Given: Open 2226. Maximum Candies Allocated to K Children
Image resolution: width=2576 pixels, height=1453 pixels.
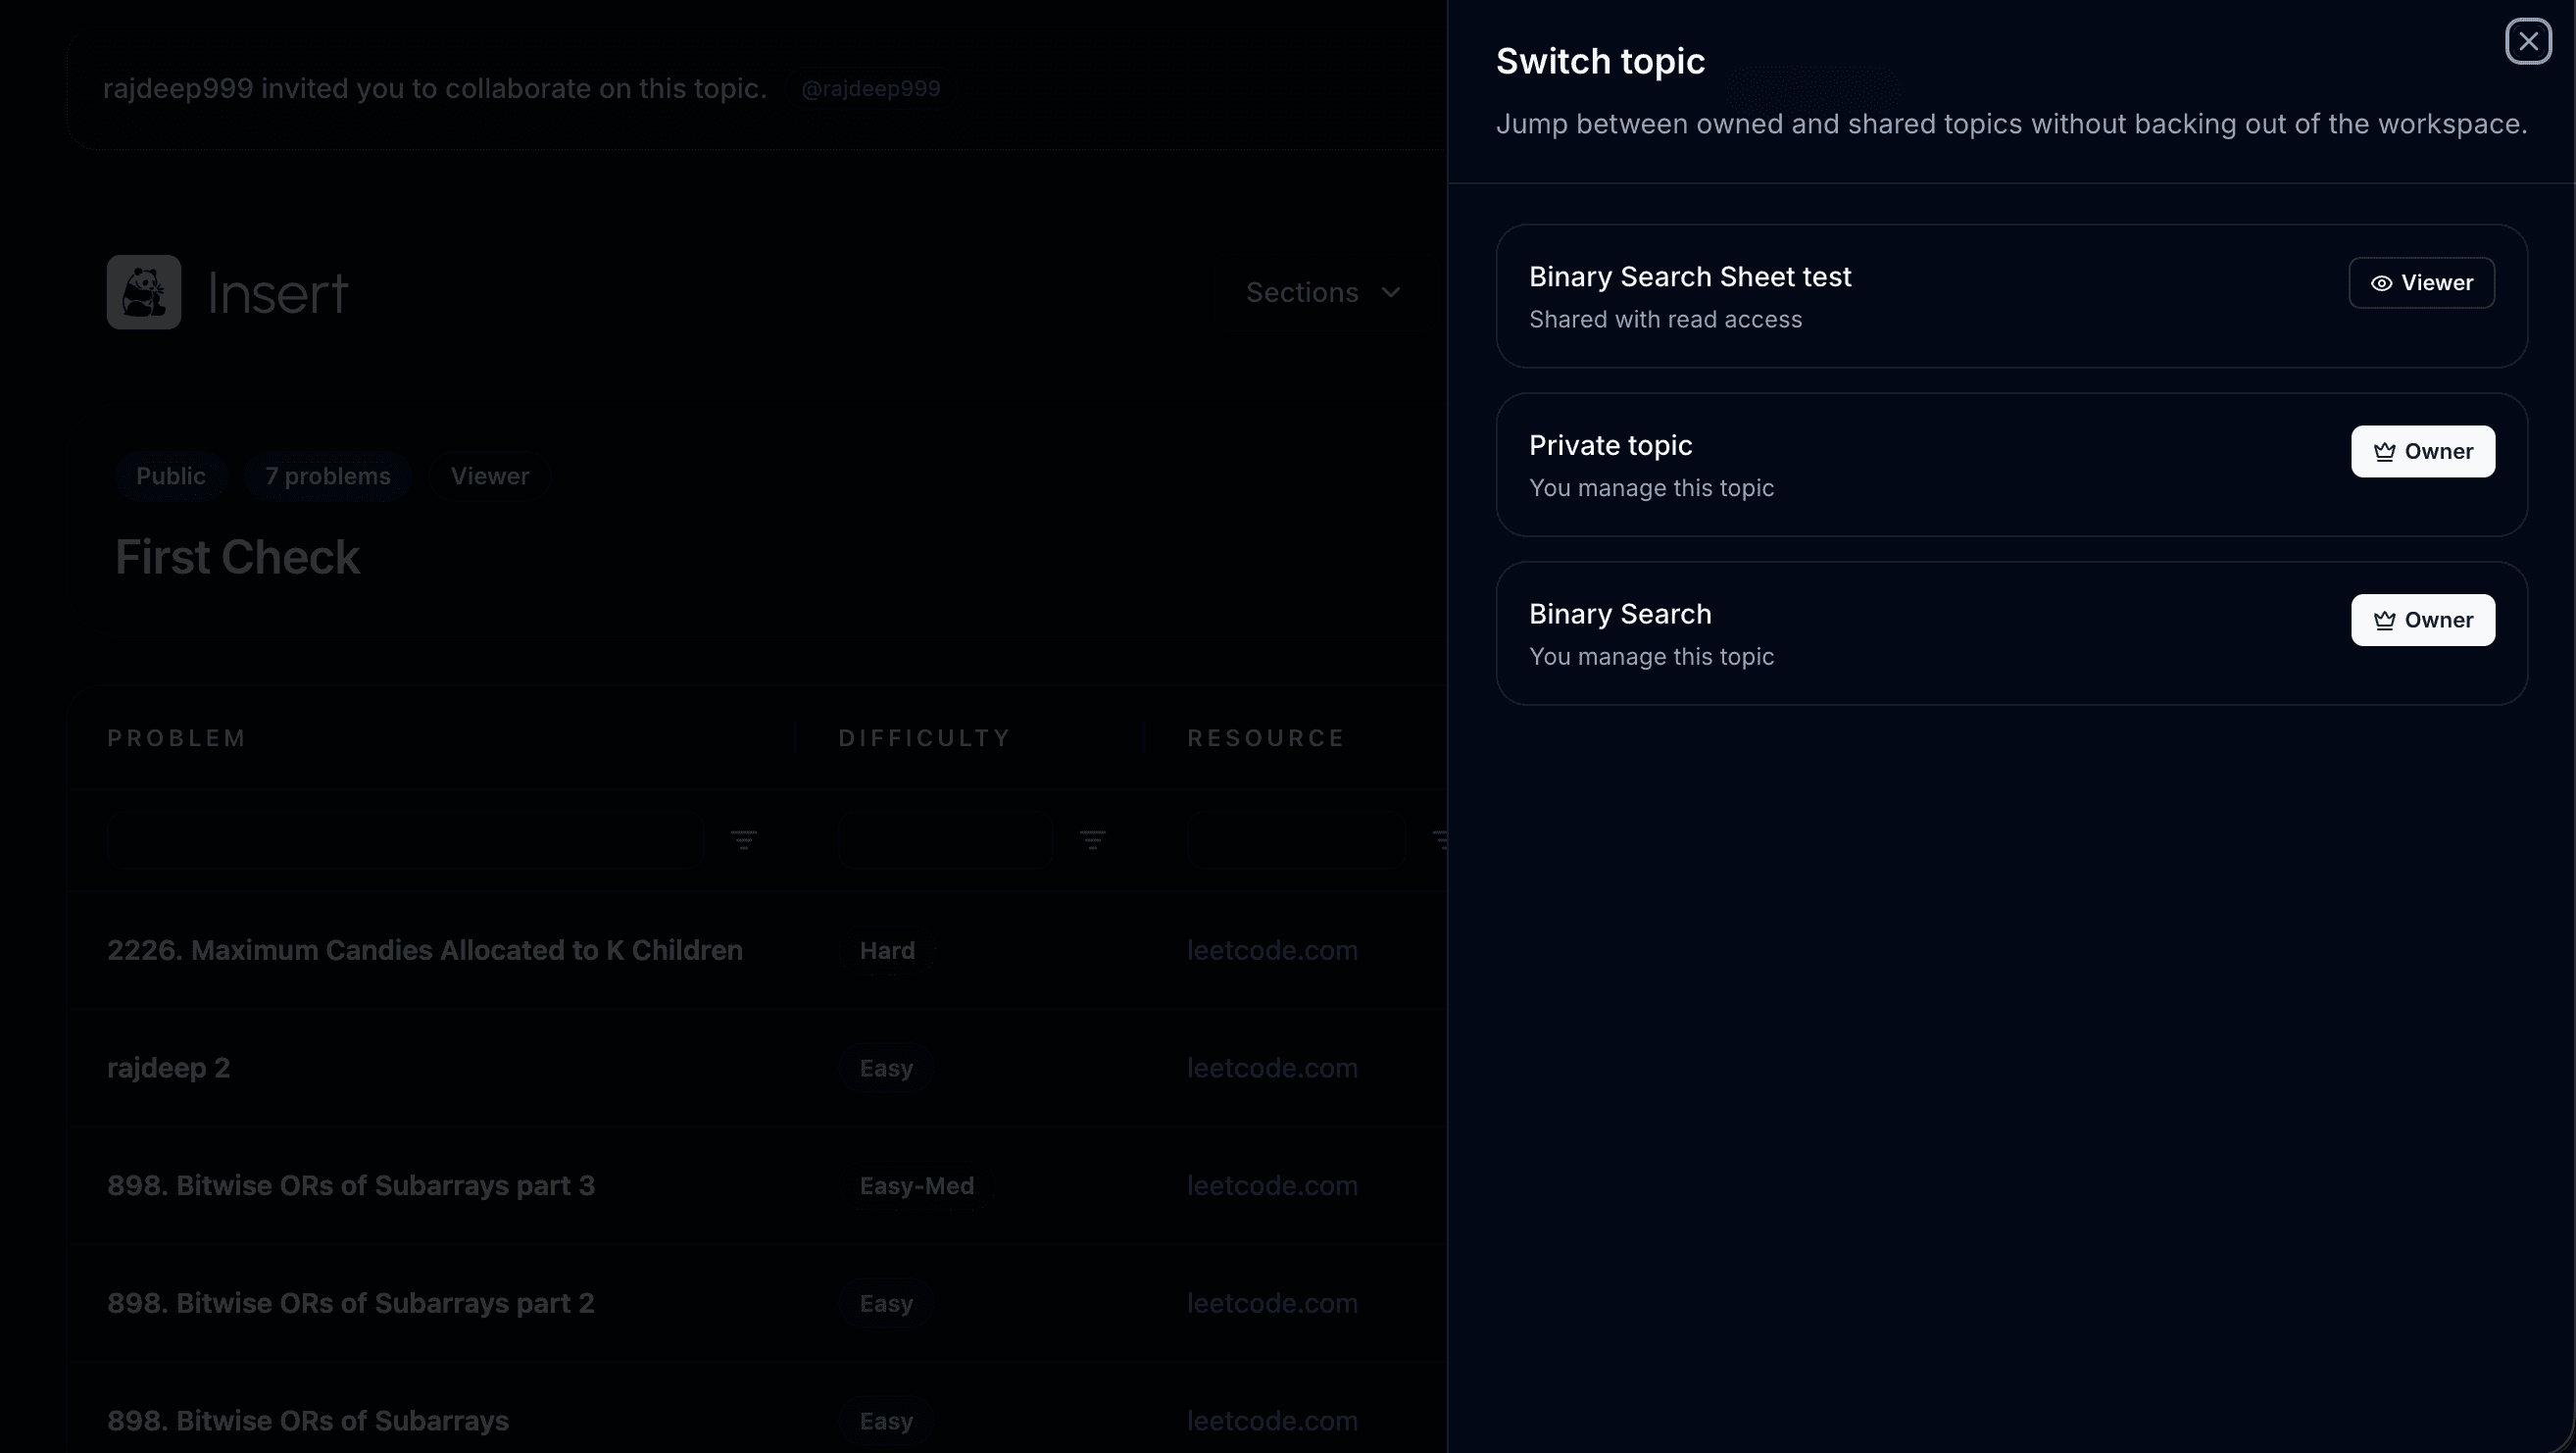Looking at the screenshot, I should click(425, 950).
